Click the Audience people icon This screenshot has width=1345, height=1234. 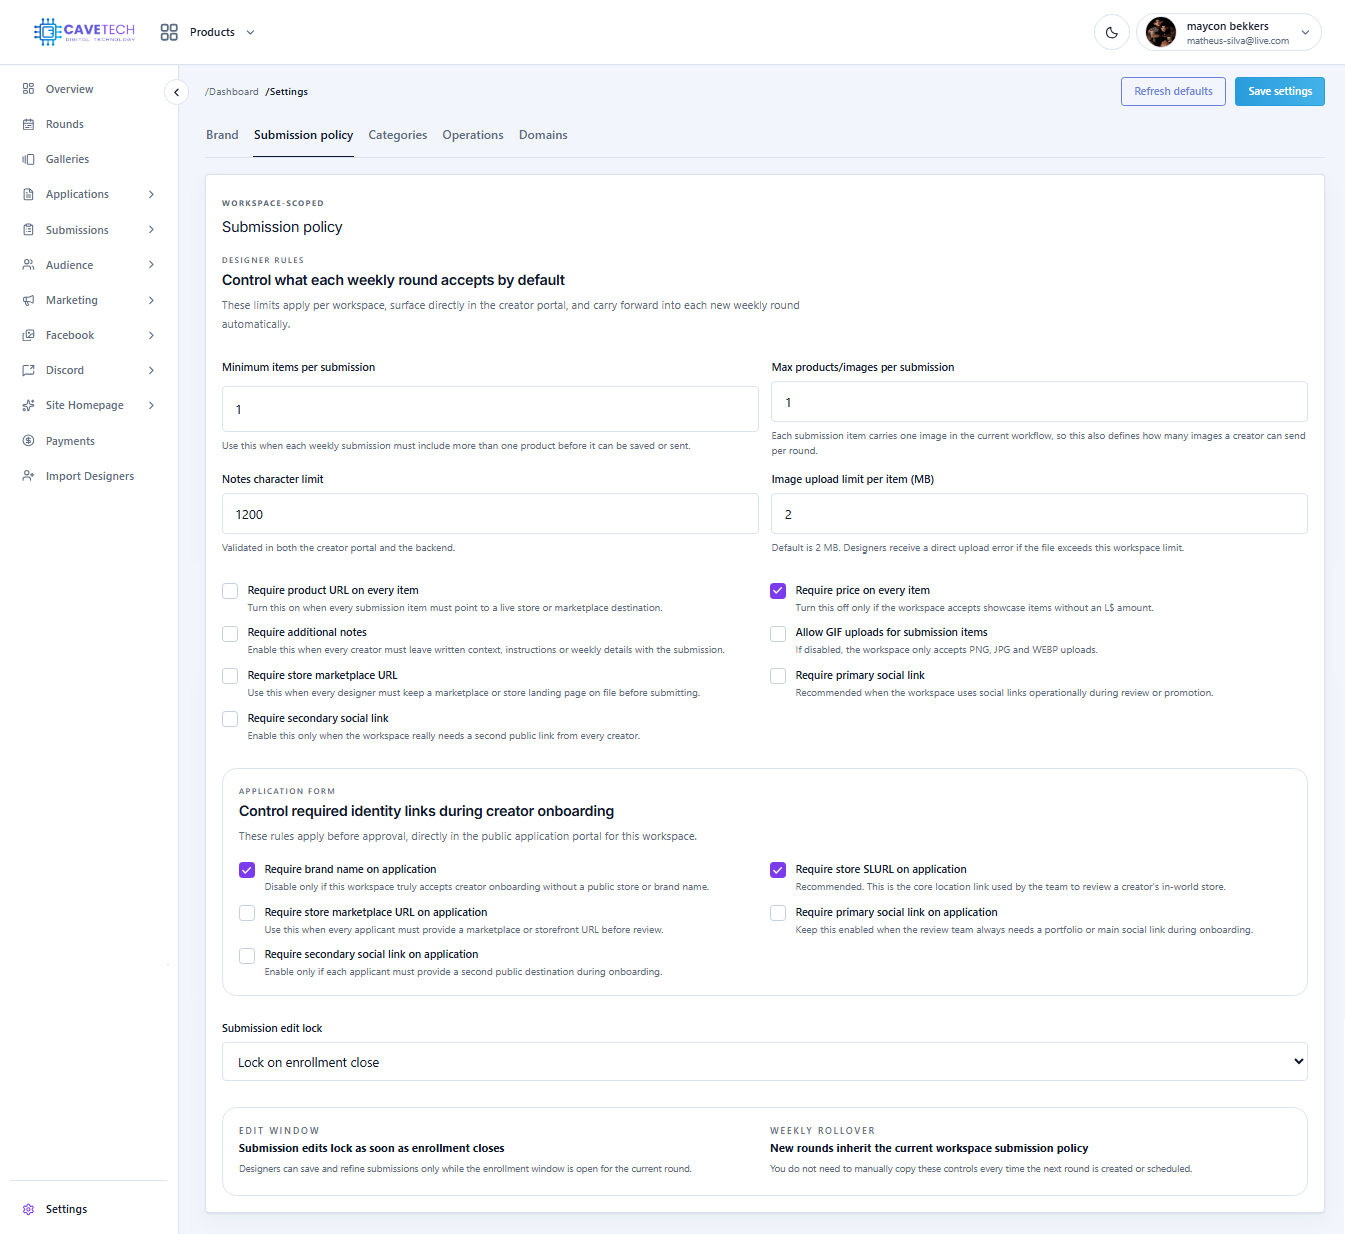pos(28,265)
